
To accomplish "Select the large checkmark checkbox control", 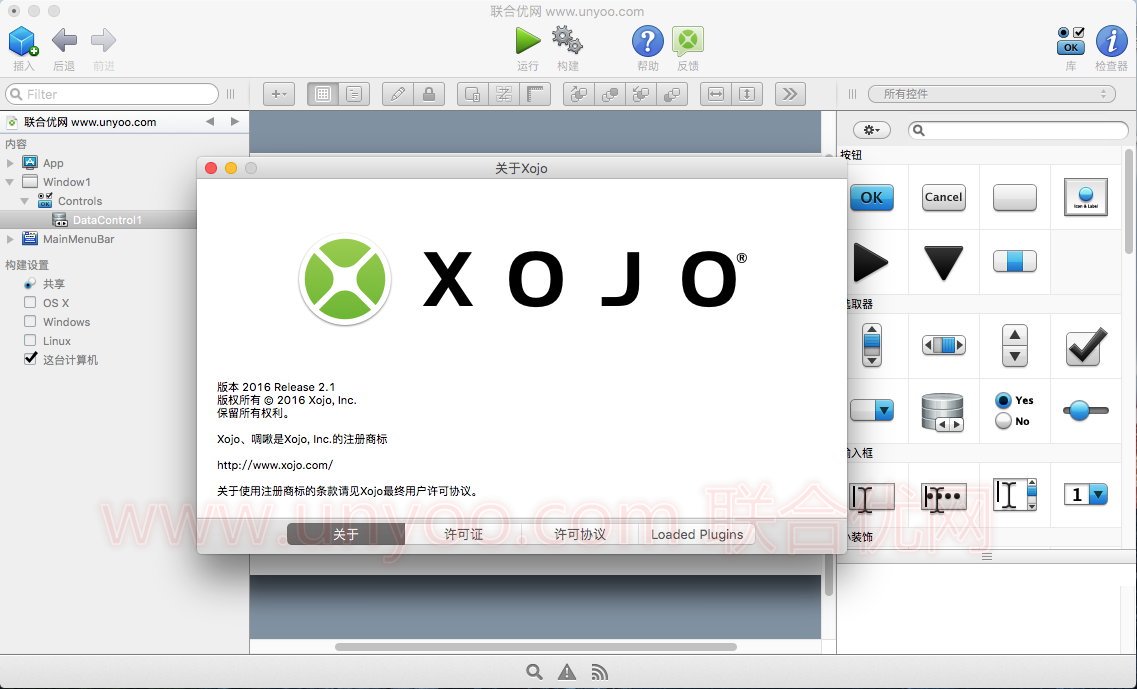I will tap(1086, 346).
